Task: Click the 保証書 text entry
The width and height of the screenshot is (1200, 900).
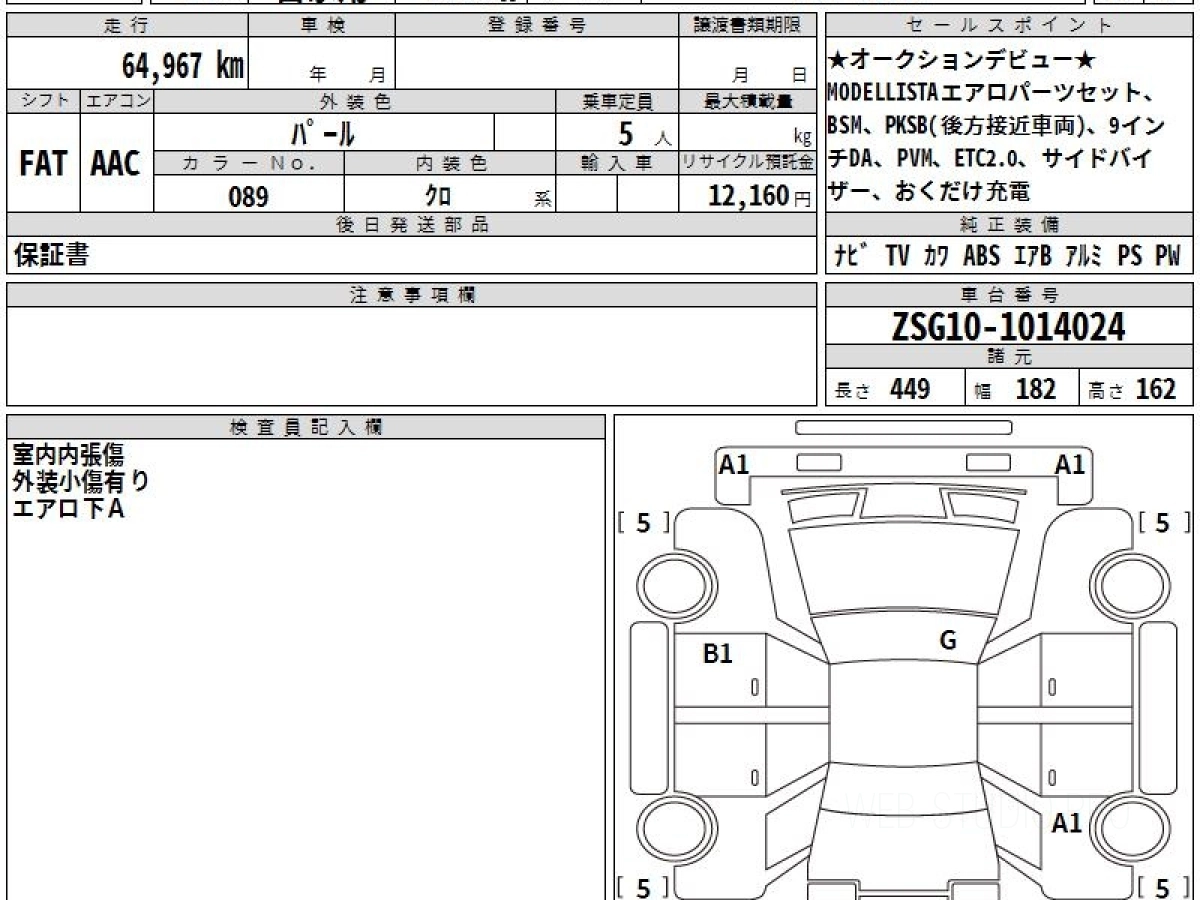Action: coord(51,256)
